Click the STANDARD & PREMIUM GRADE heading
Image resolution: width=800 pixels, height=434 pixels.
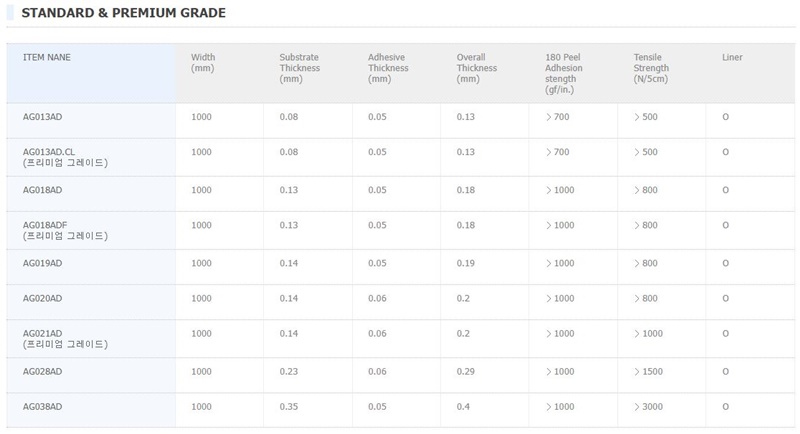[123, 14]
